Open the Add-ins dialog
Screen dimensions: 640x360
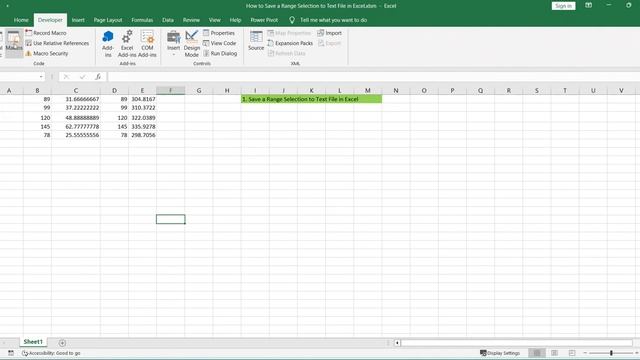108,43
